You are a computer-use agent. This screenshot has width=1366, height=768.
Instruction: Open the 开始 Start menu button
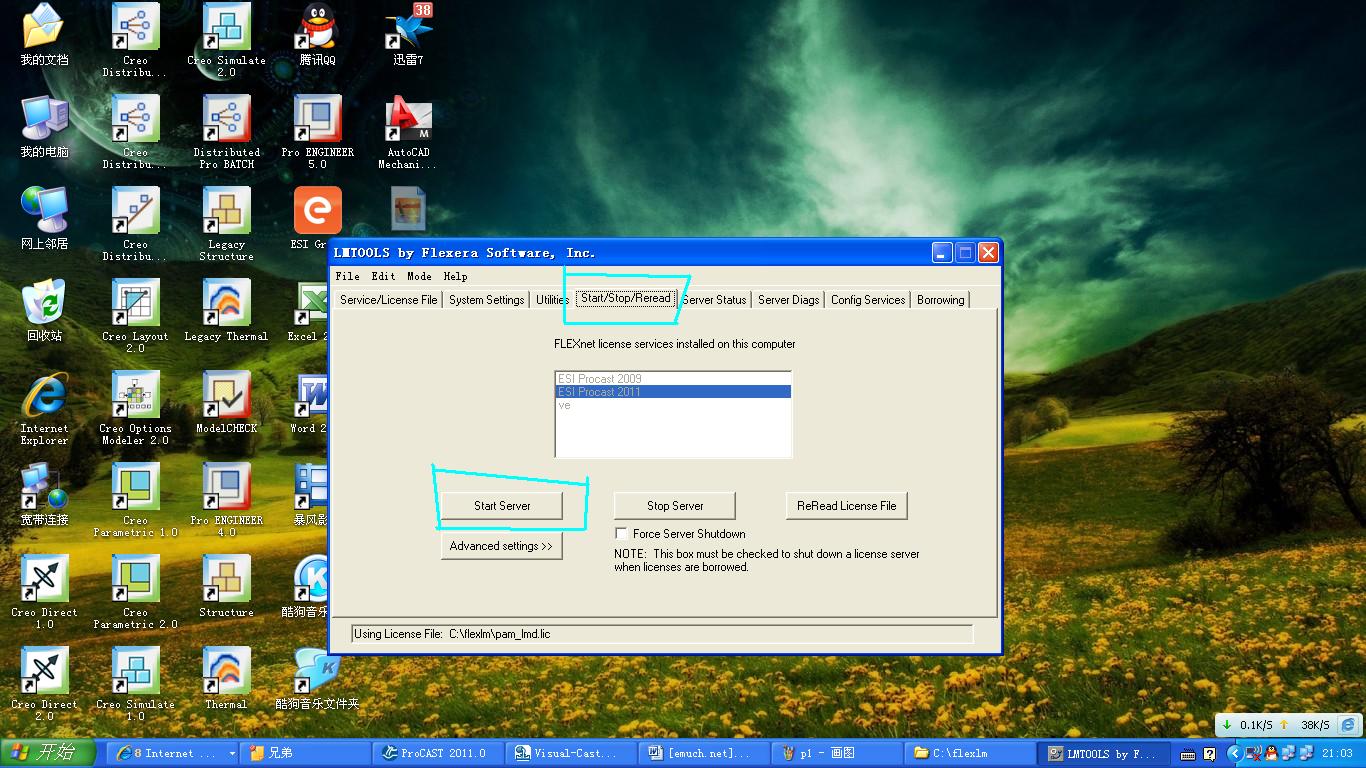(48, 753)
